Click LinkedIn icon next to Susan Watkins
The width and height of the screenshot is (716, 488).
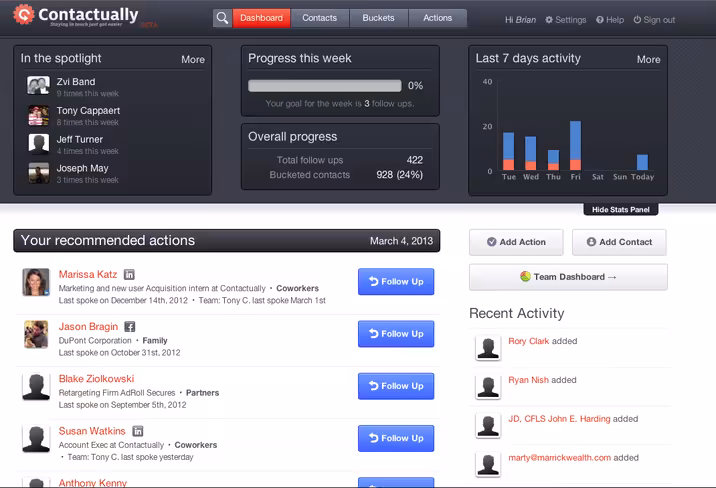[x=137, y=431]
